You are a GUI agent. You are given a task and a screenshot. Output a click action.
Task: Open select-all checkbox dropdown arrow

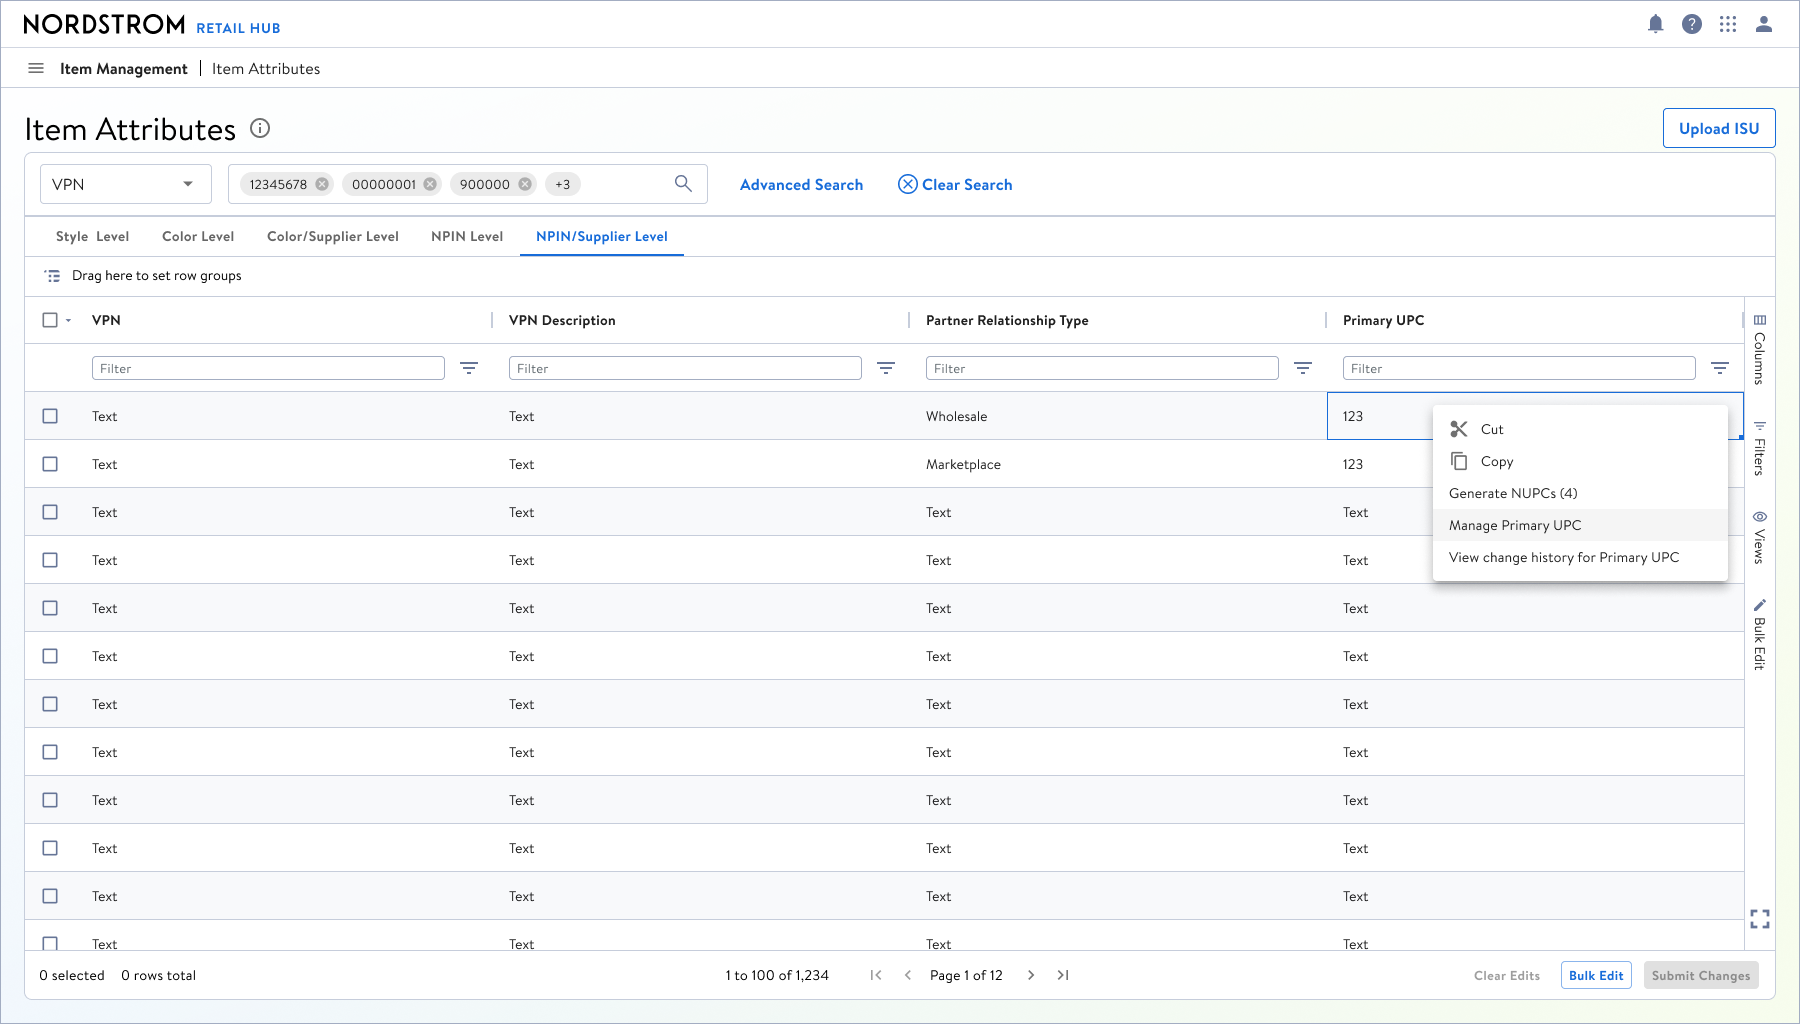coord(69,321)
